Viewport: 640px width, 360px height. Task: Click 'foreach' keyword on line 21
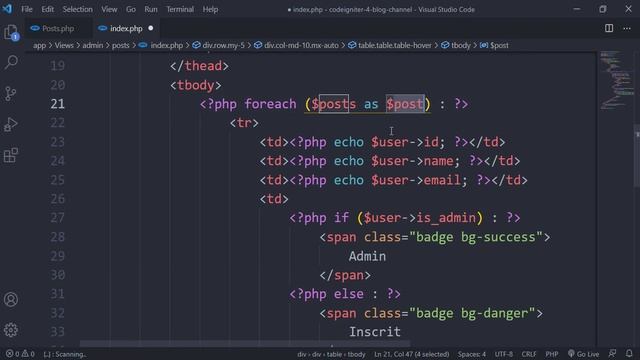[271, 104]
